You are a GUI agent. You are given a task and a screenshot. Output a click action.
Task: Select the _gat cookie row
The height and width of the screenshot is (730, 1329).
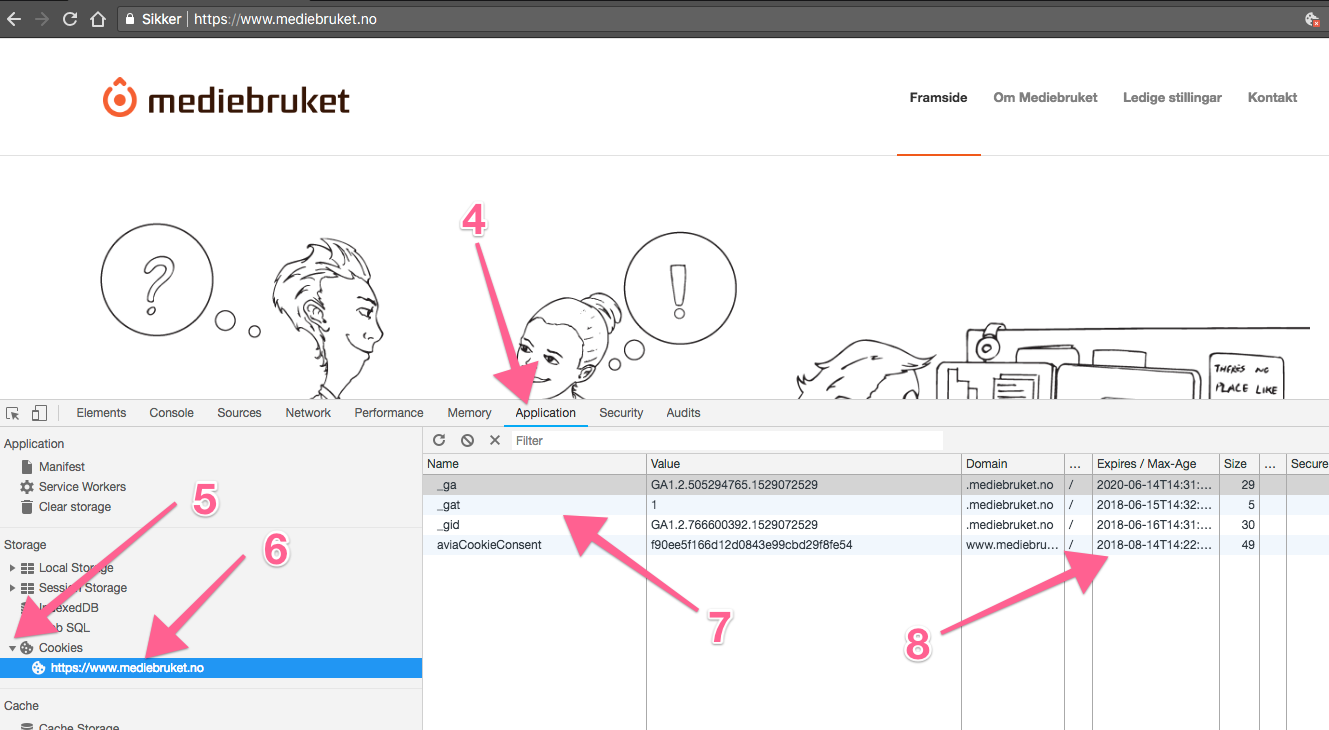tap(876, 505)
